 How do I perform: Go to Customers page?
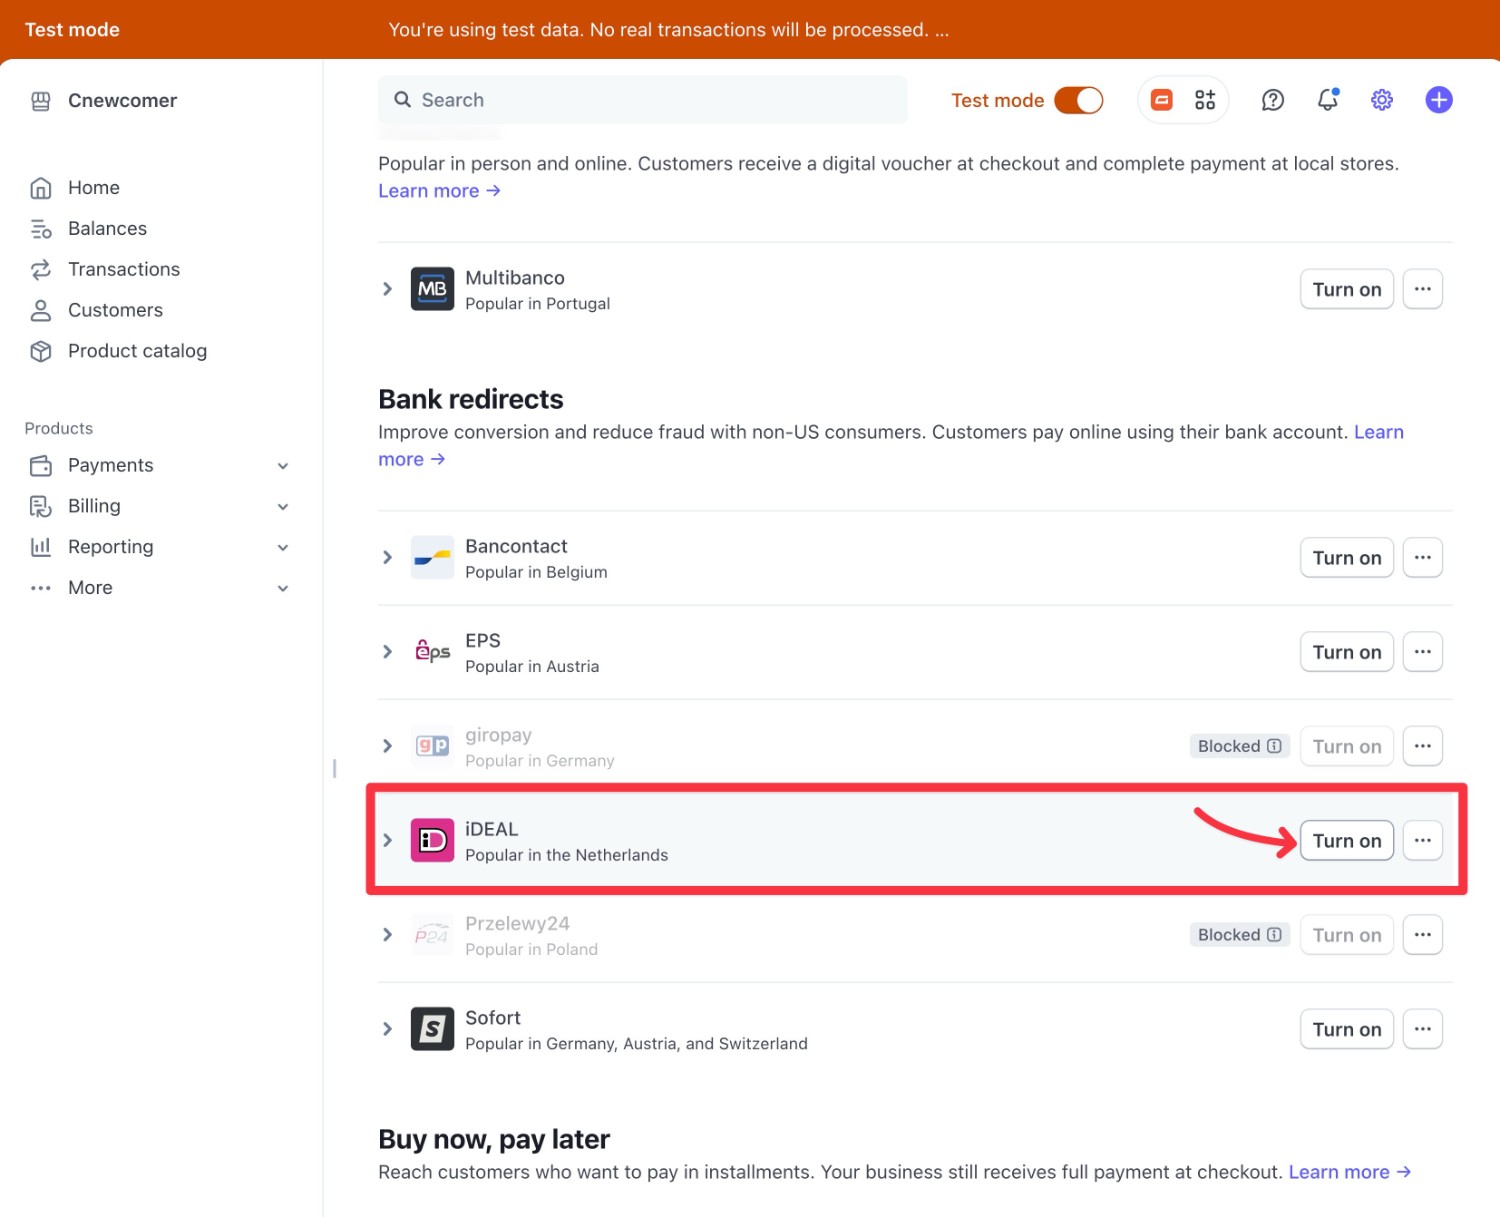(x=115, y=311)
